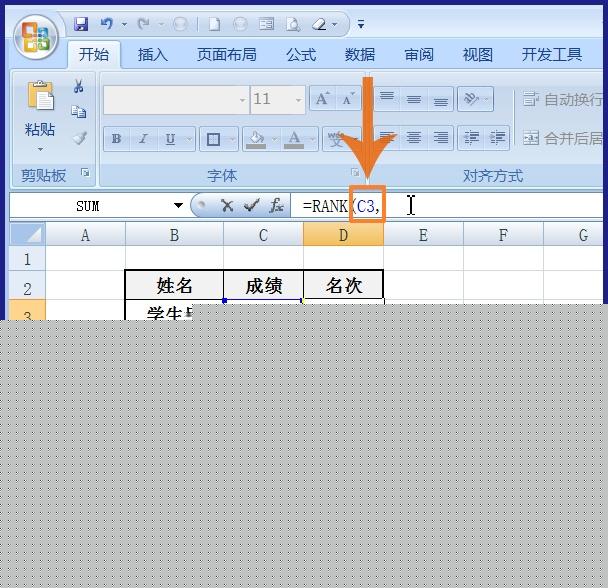Open the eraser icon's dropdown arrow
The image size is (608, 588).
(335, 25)
